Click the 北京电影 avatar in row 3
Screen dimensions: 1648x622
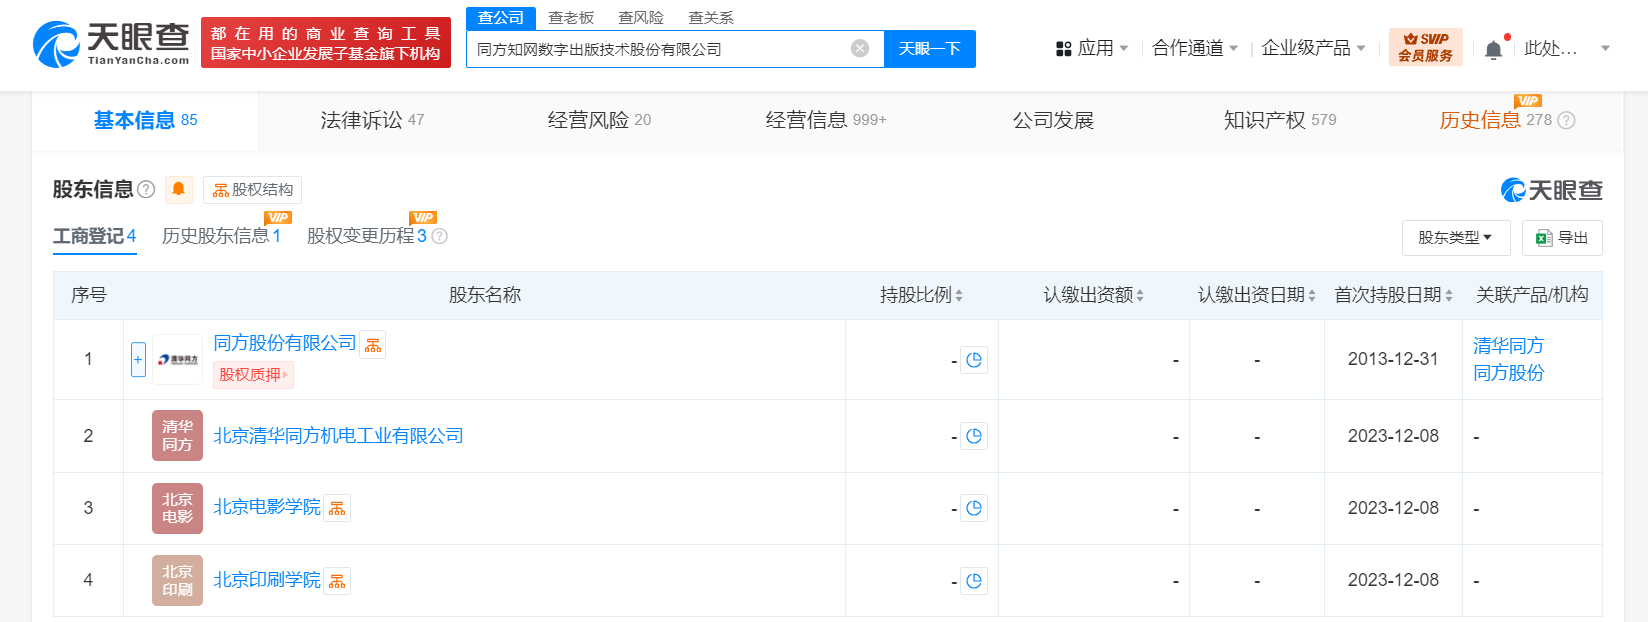point(178,508)
